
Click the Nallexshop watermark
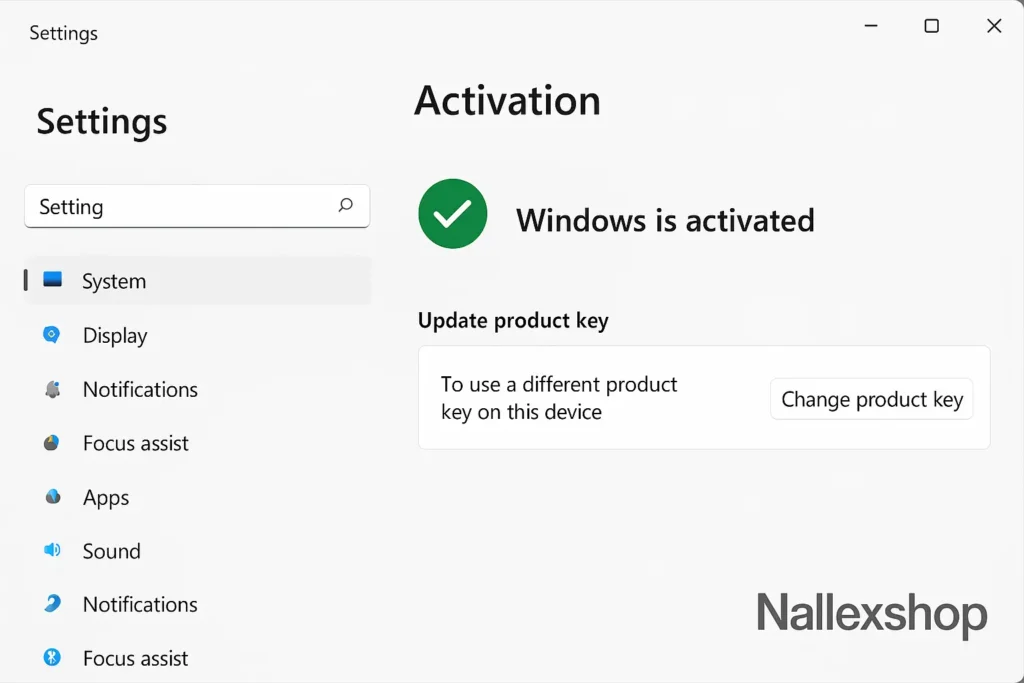tap(871, 616)
